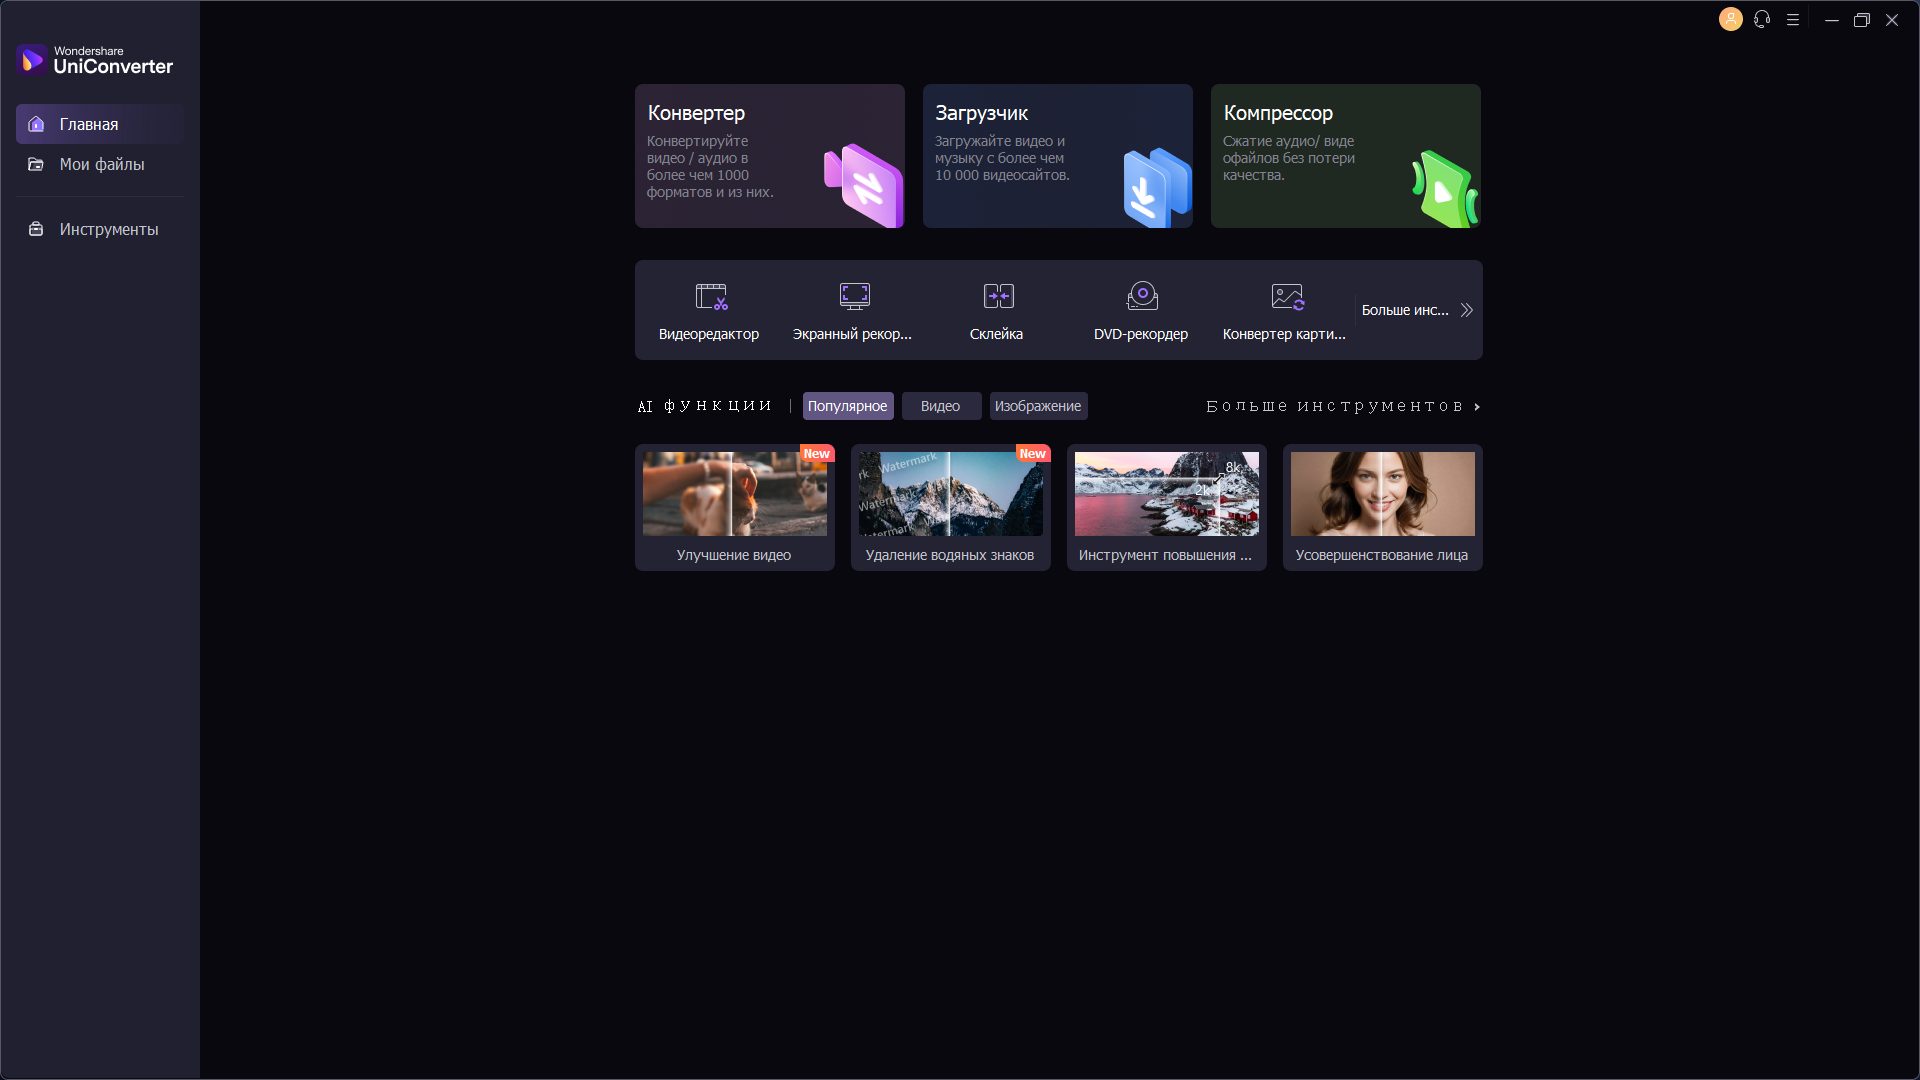Click the Больше инструментов link arrow
Screen dimensions: 1920x1080
tap(1477, 407)
